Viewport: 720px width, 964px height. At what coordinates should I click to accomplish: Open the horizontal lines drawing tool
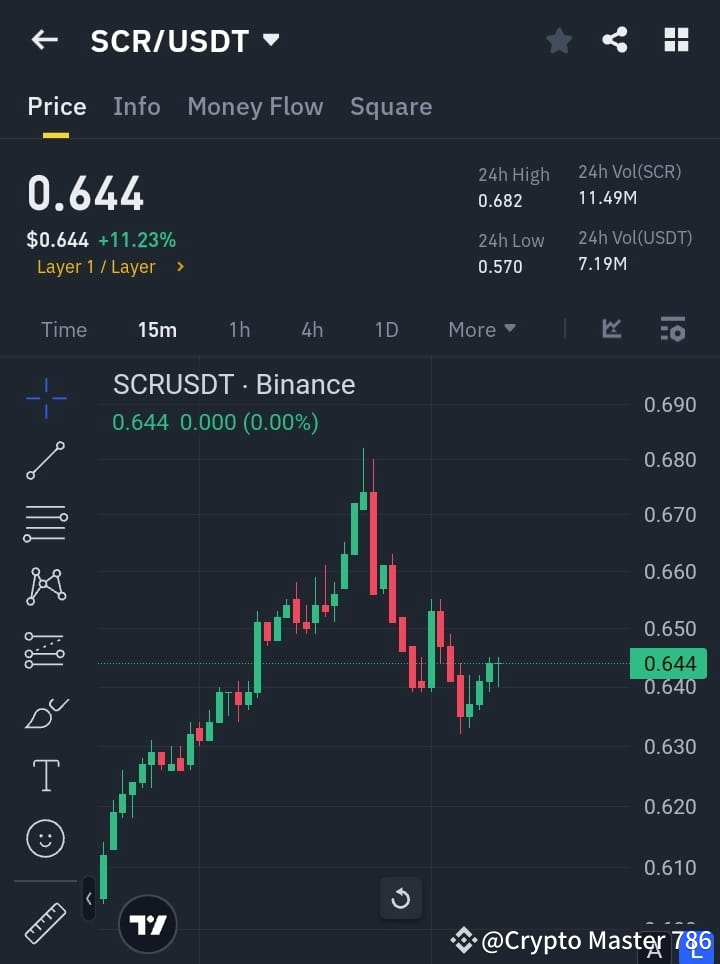45,524
